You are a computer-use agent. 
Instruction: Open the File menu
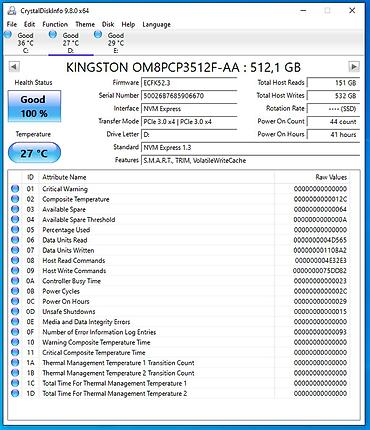tap(12, 24)
